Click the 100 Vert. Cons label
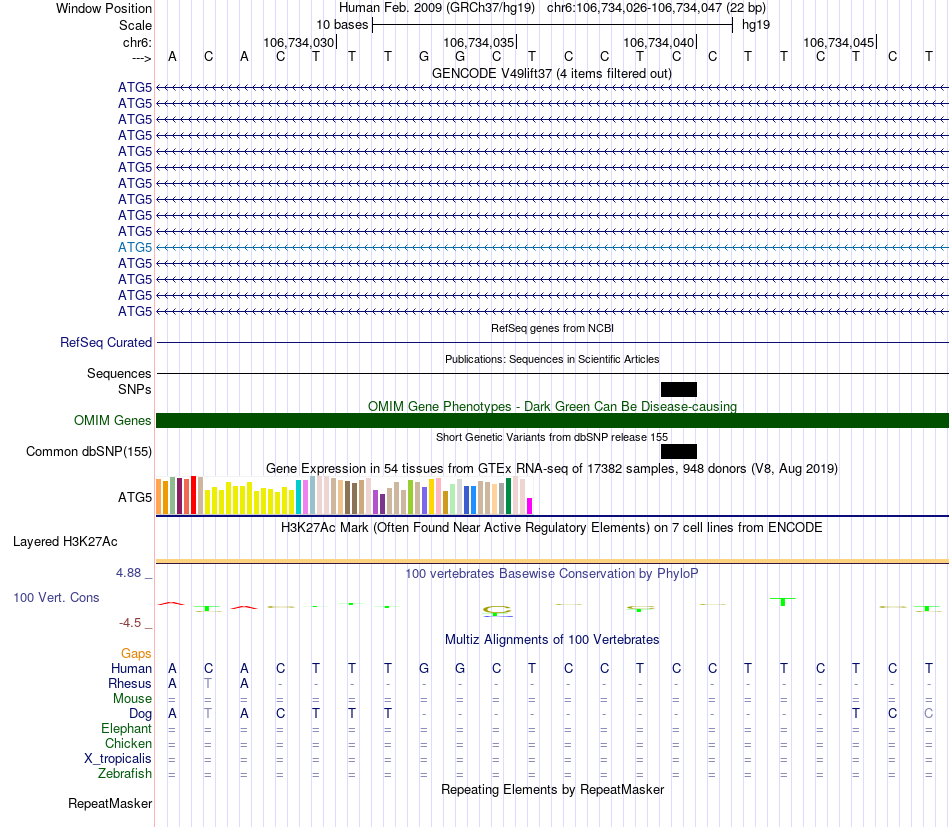Viewport: 950px width, 827px height. [x=56, y=597]
